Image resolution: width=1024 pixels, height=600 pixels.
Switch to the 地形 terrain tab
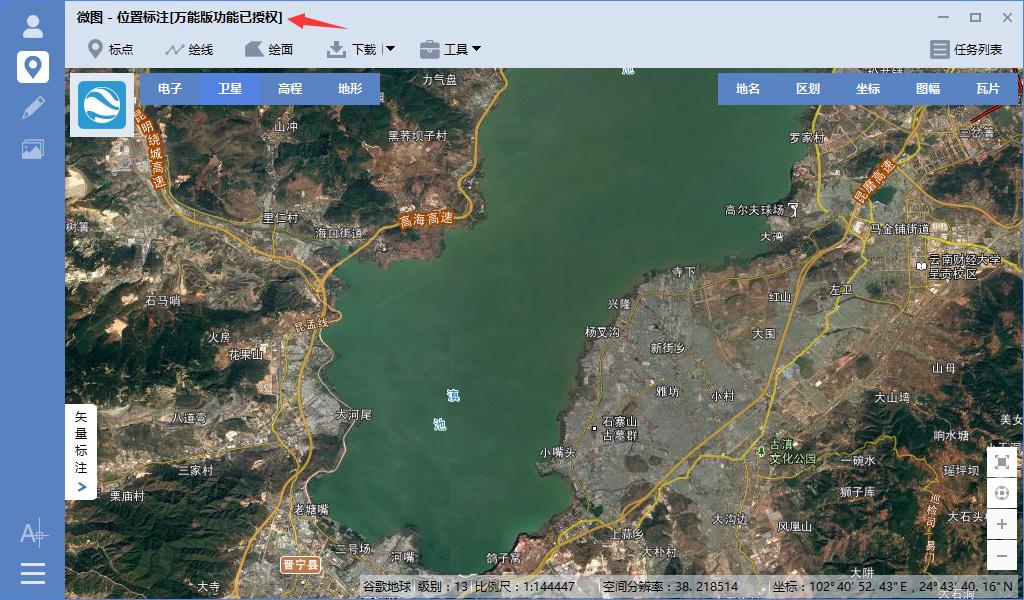(x=350, y=89)
